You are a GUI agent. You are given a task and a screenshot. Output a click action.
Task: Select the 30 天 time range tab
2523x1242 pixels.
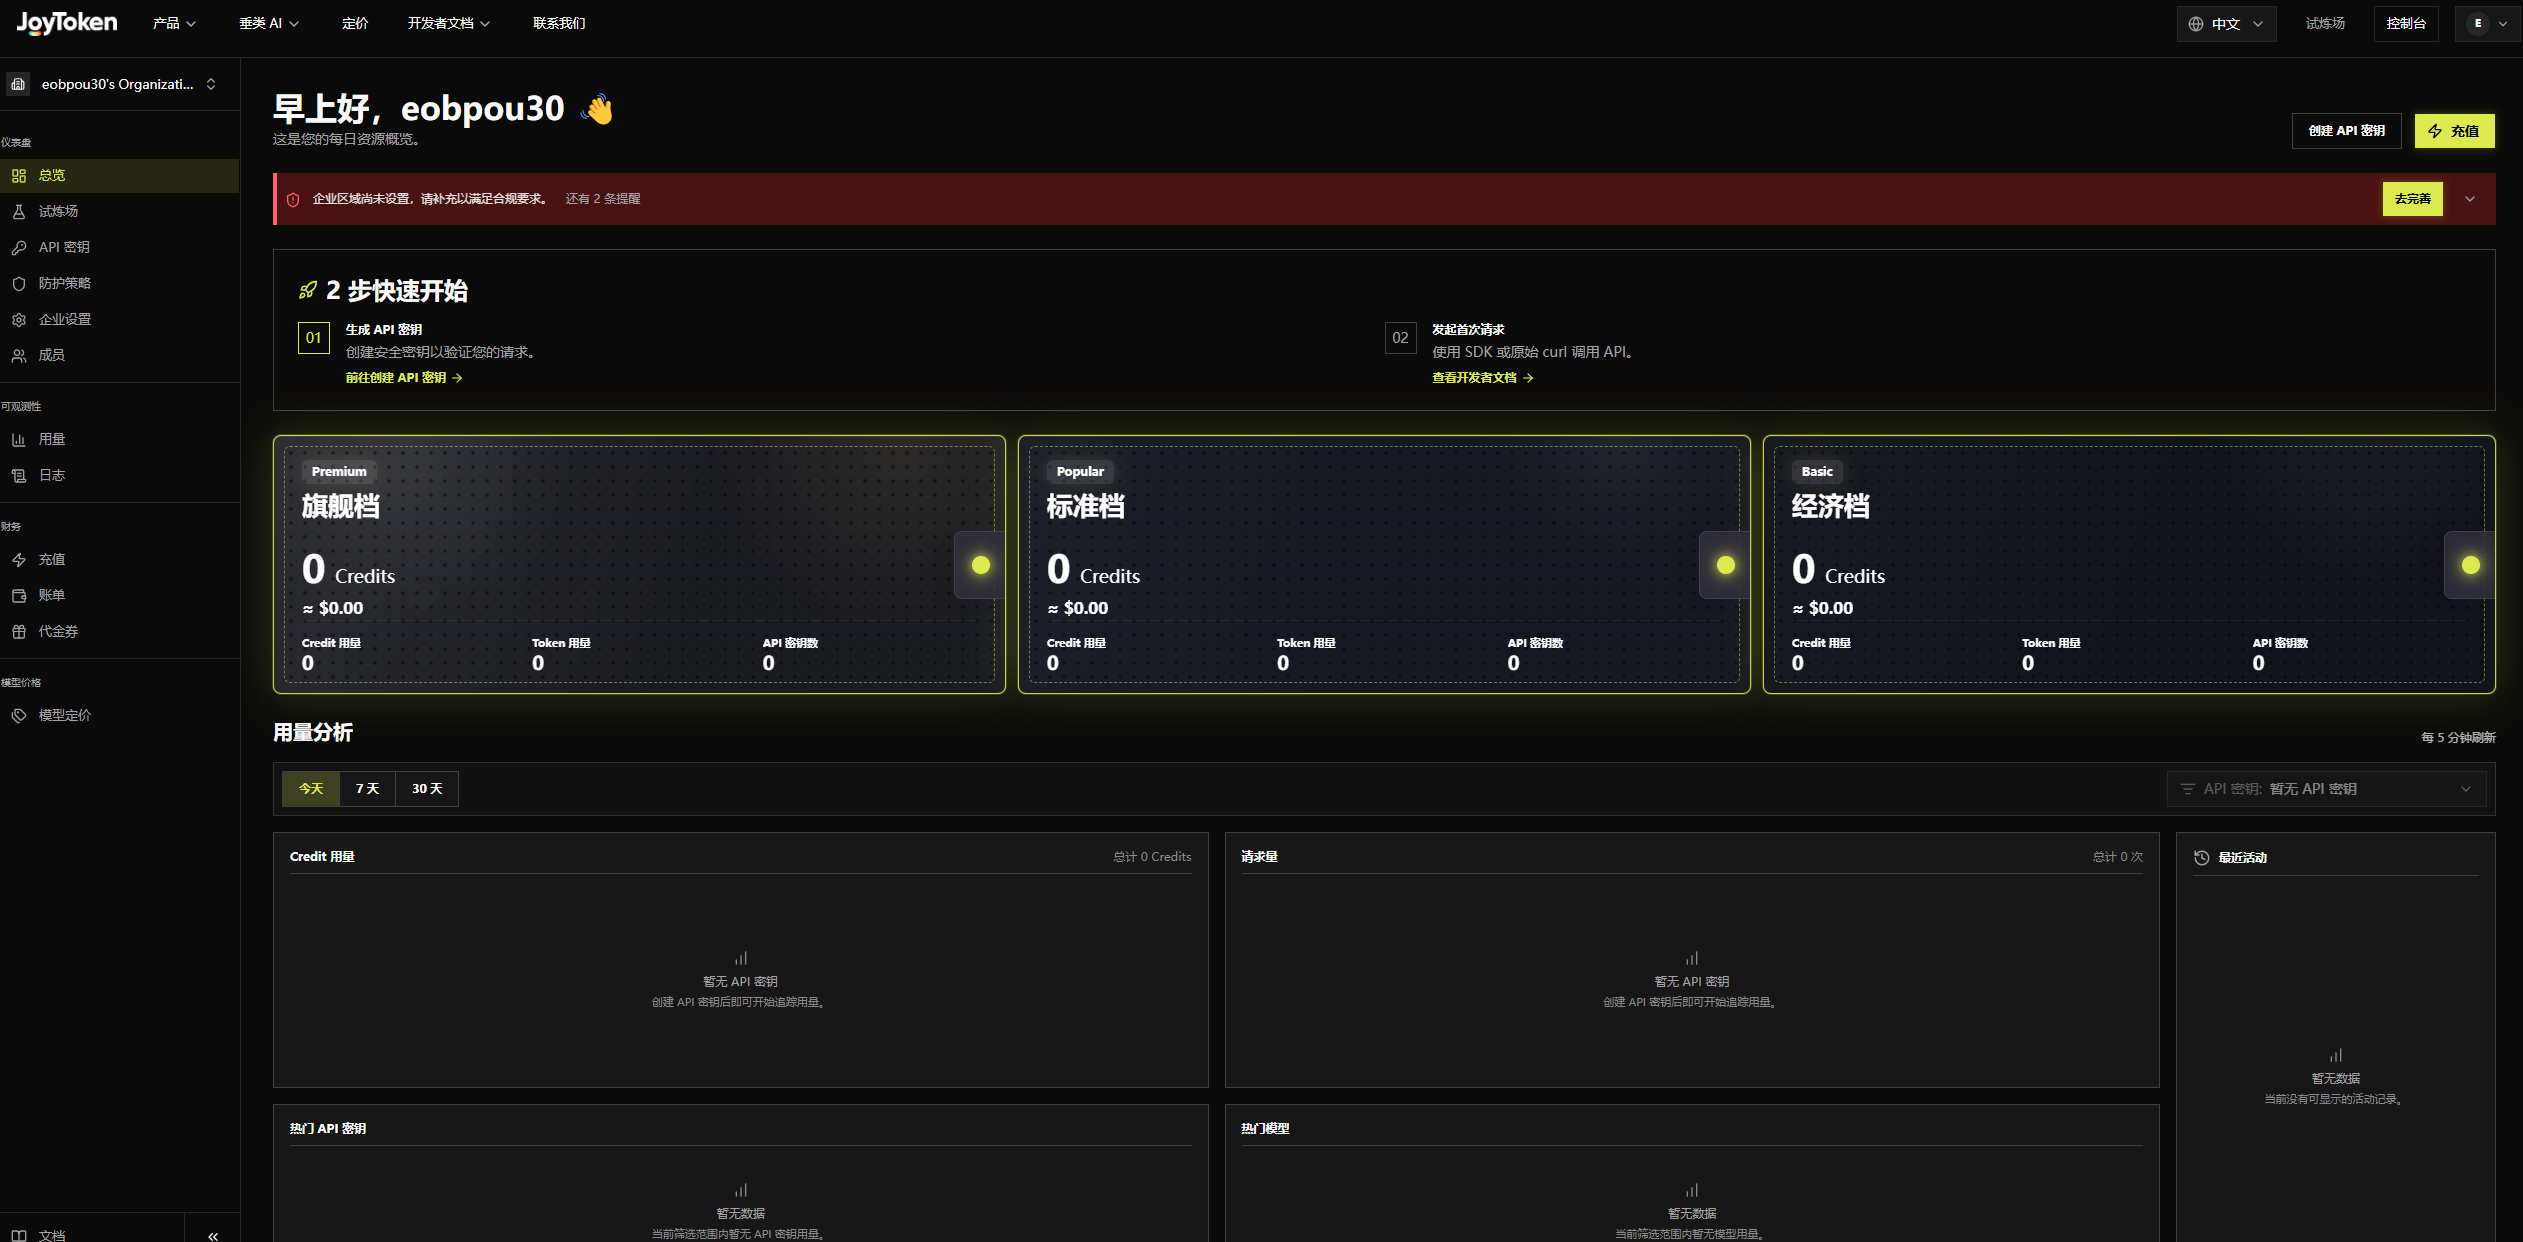point(427,789)
